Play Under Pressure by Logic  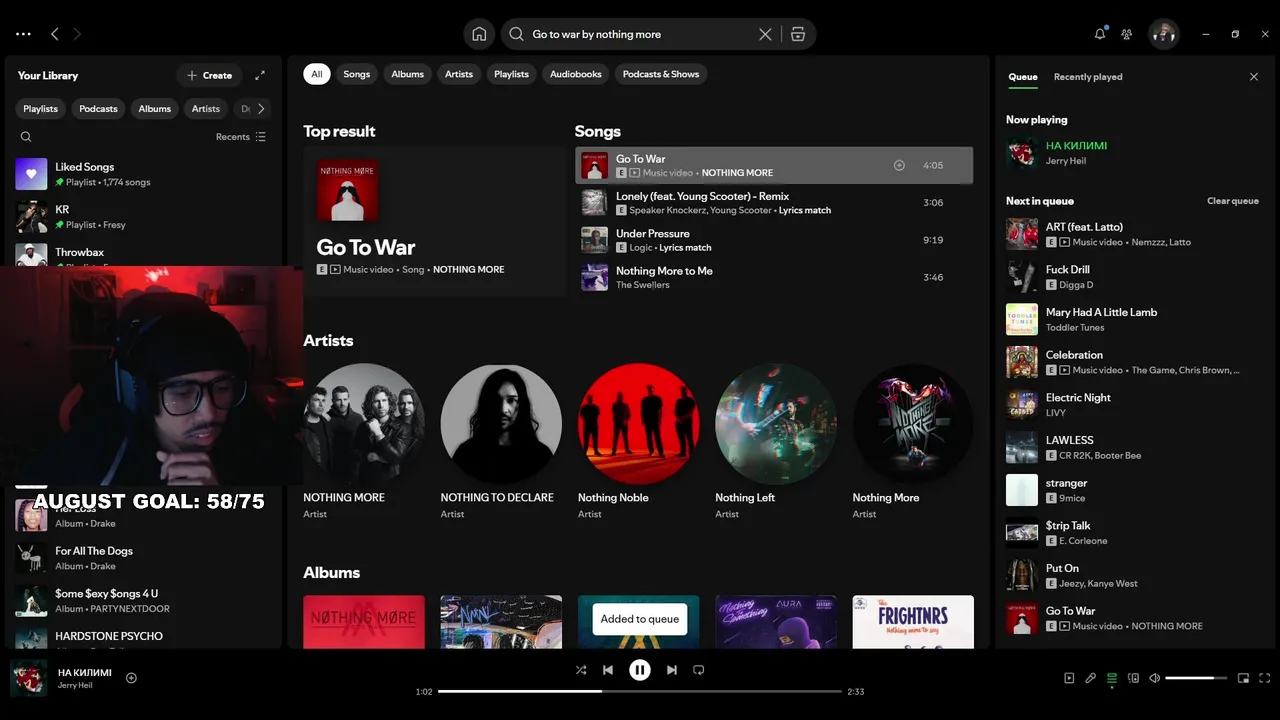(774, 240)
